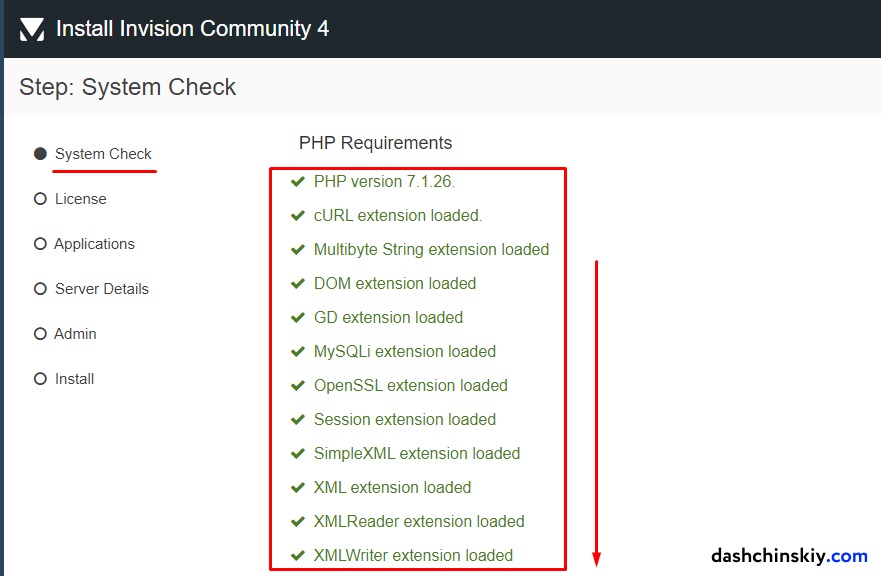The image size is (881, 576).
Task: Select the Applications step radio circle
Action: click(x=40, y=243)
